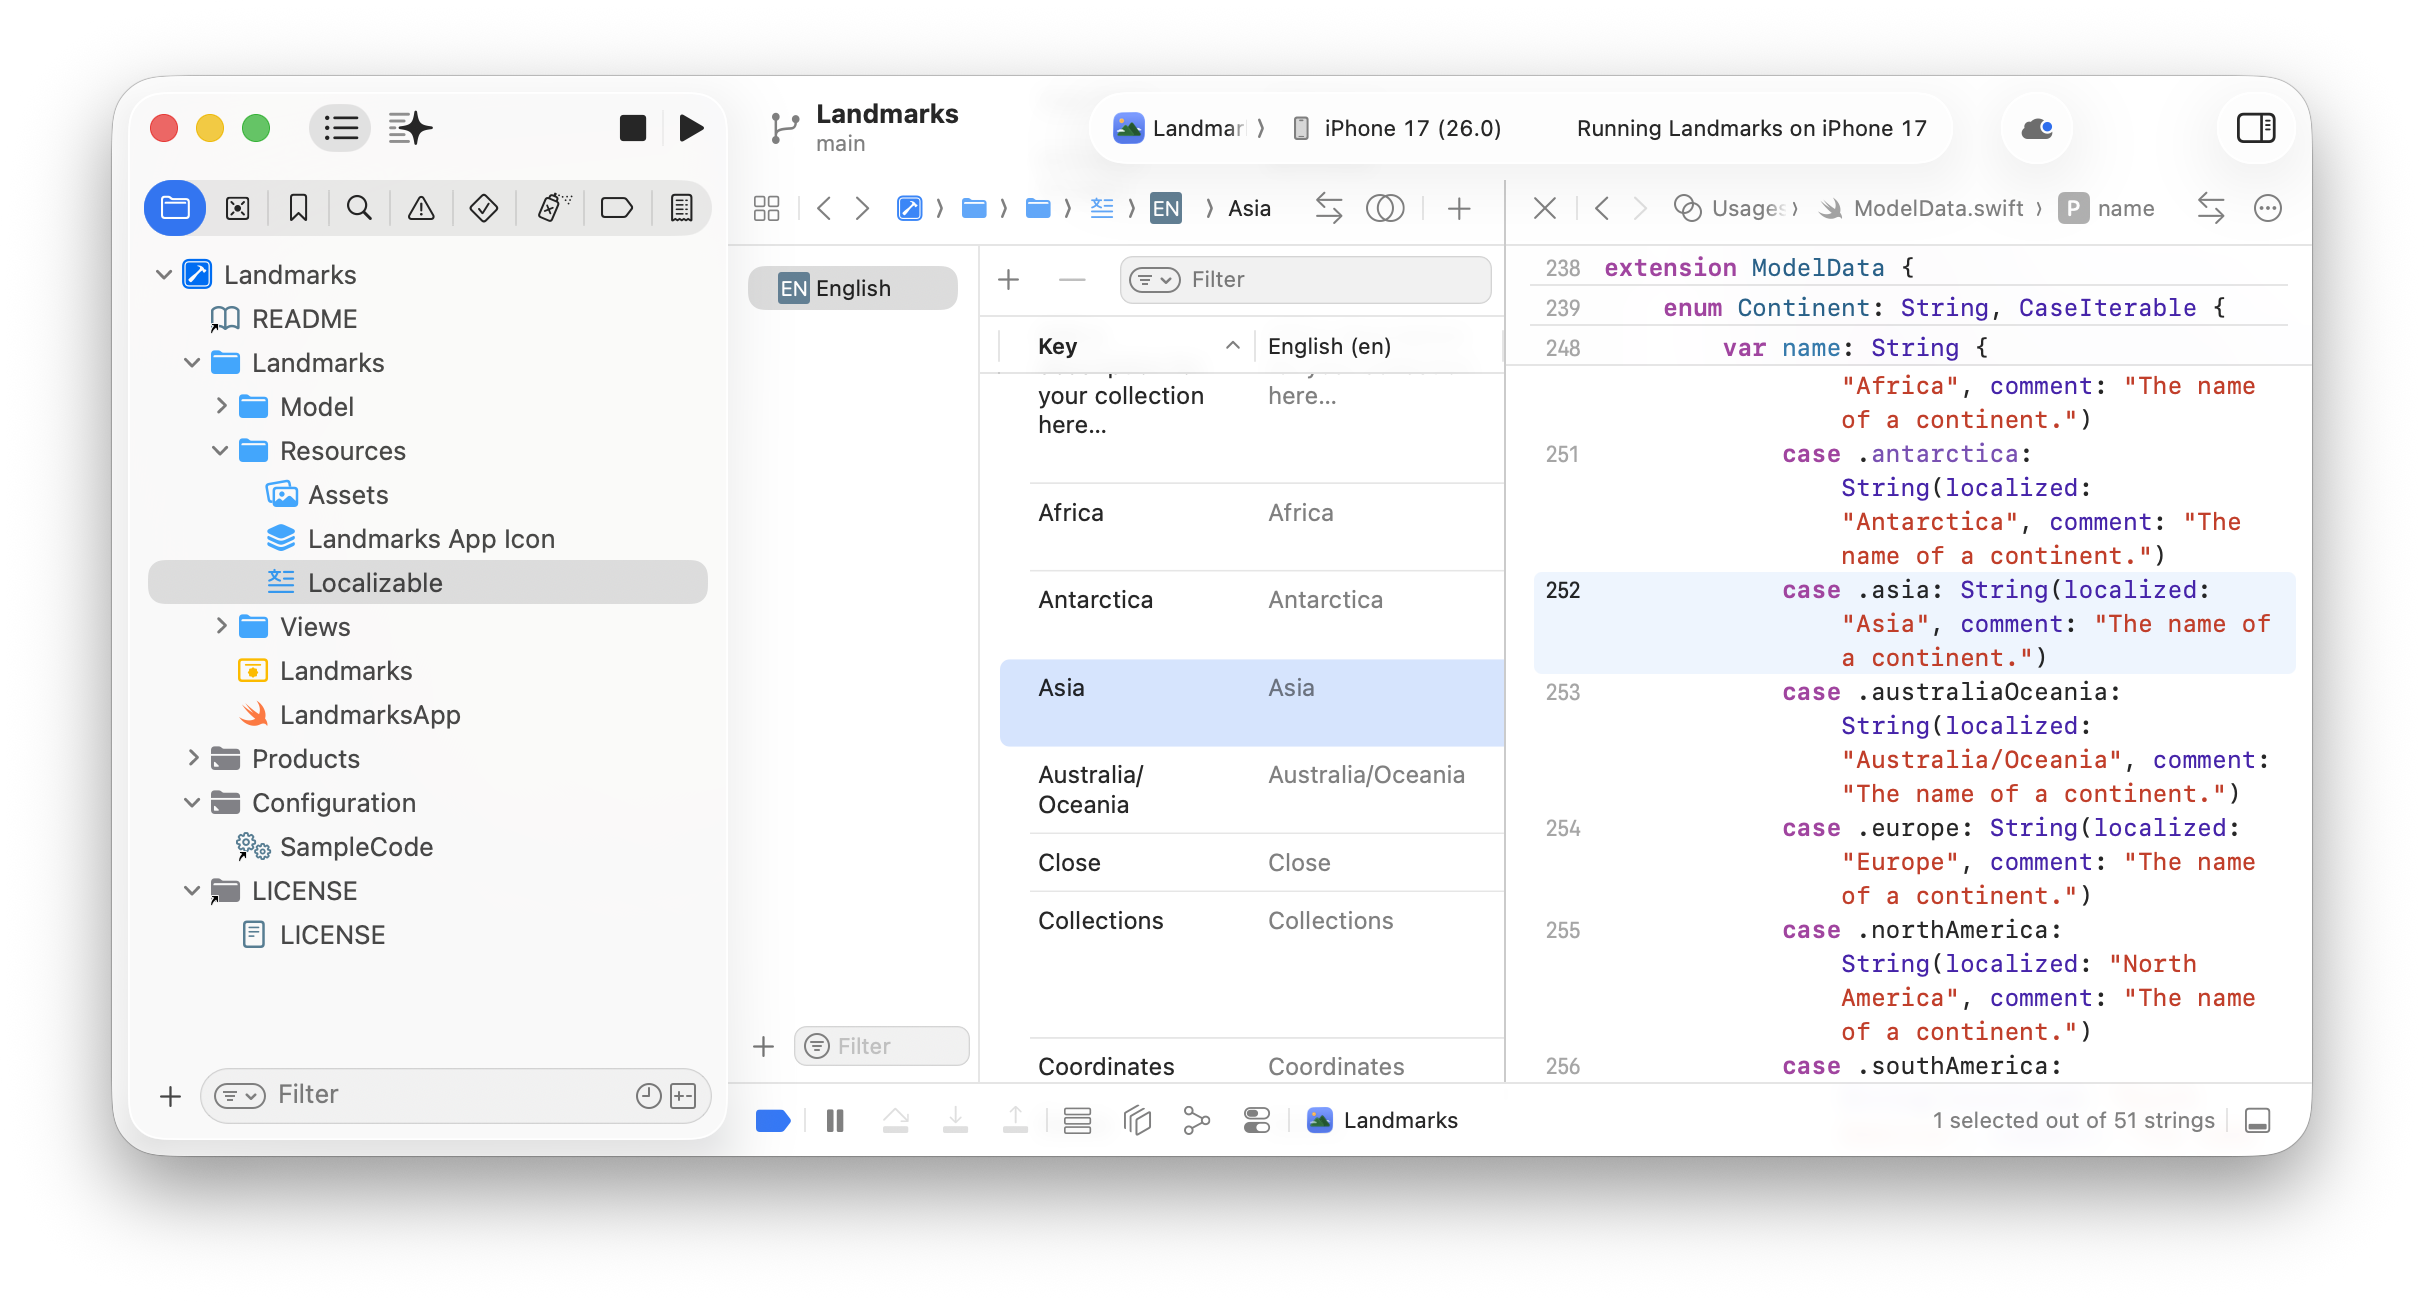This screenshot has height=1304, width=2424.
Task: Add a new string key
Action: click(x=1009, y=280)
